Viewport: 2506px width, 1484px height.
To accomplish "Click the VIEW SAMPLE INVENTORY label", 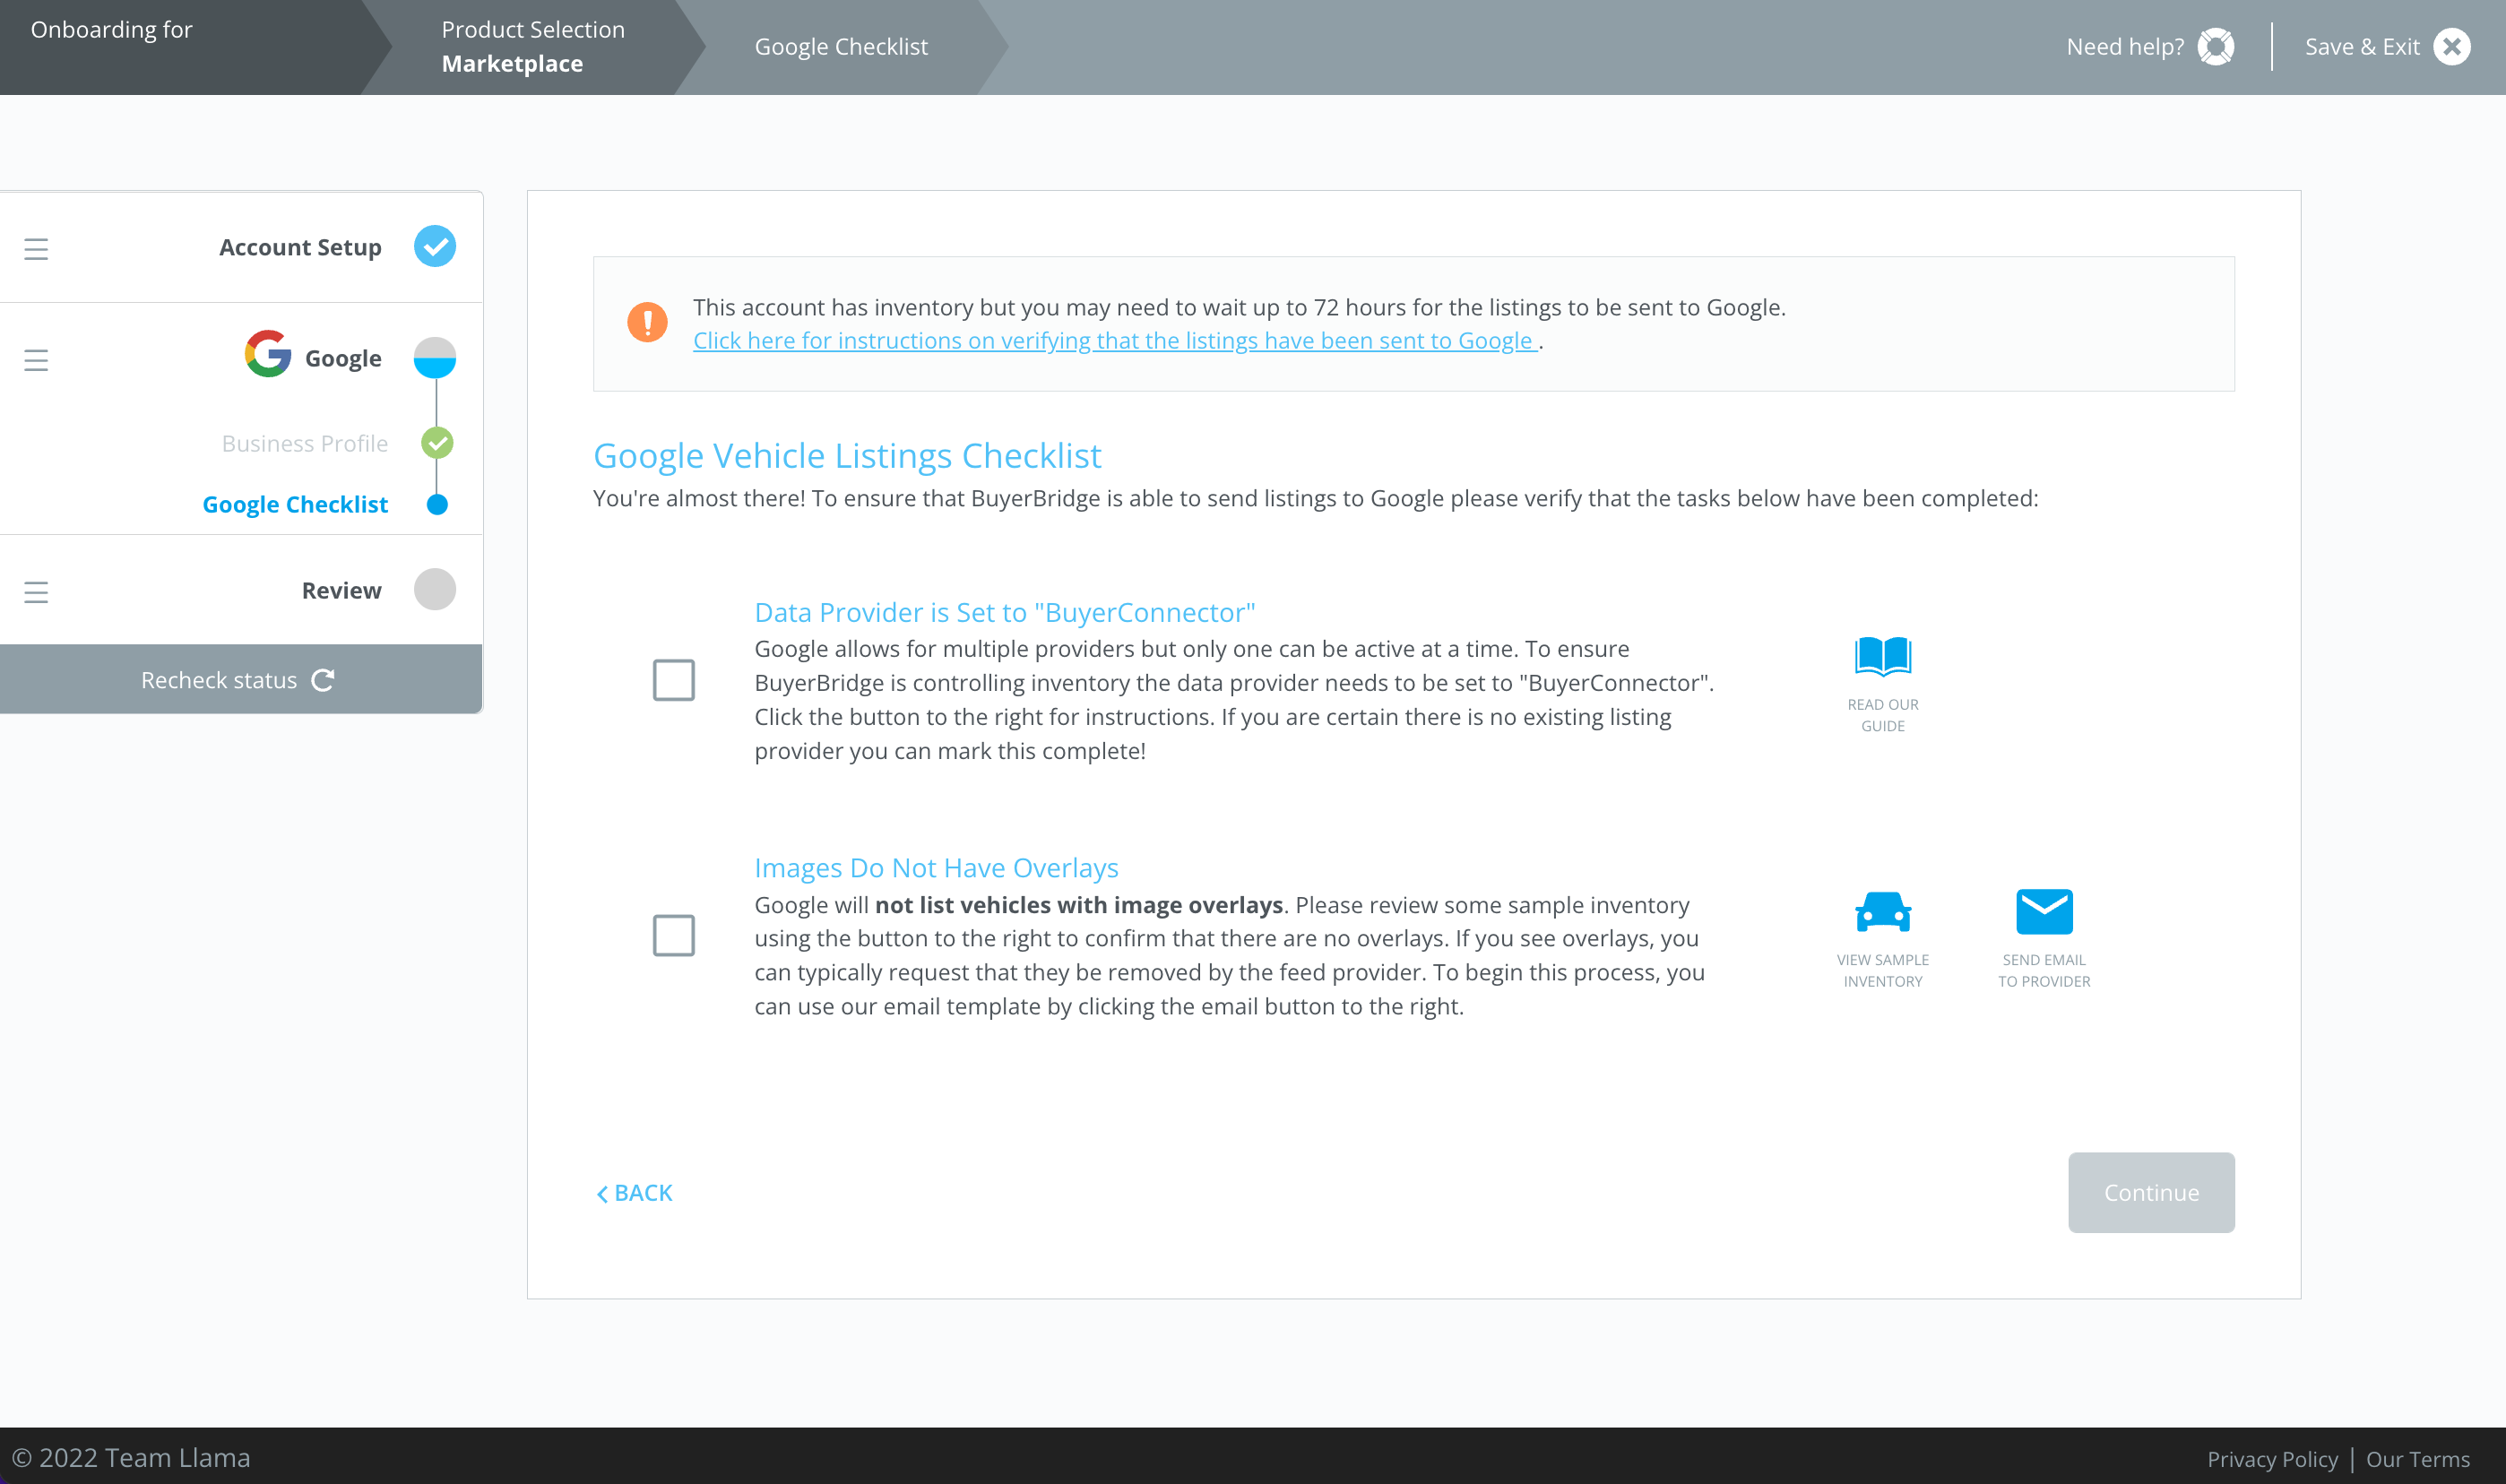I will click(1882, 970).
